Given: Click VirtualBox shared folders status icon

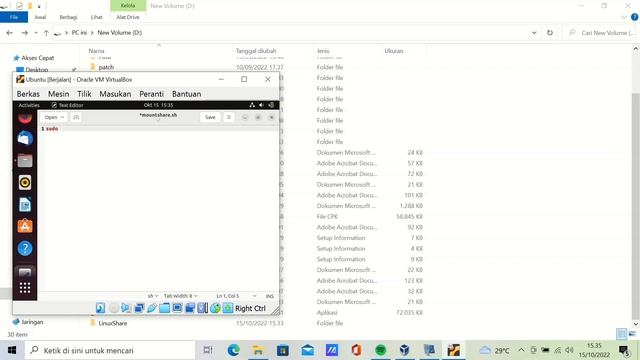Looking at the screenshot, I should coord(164,308).
